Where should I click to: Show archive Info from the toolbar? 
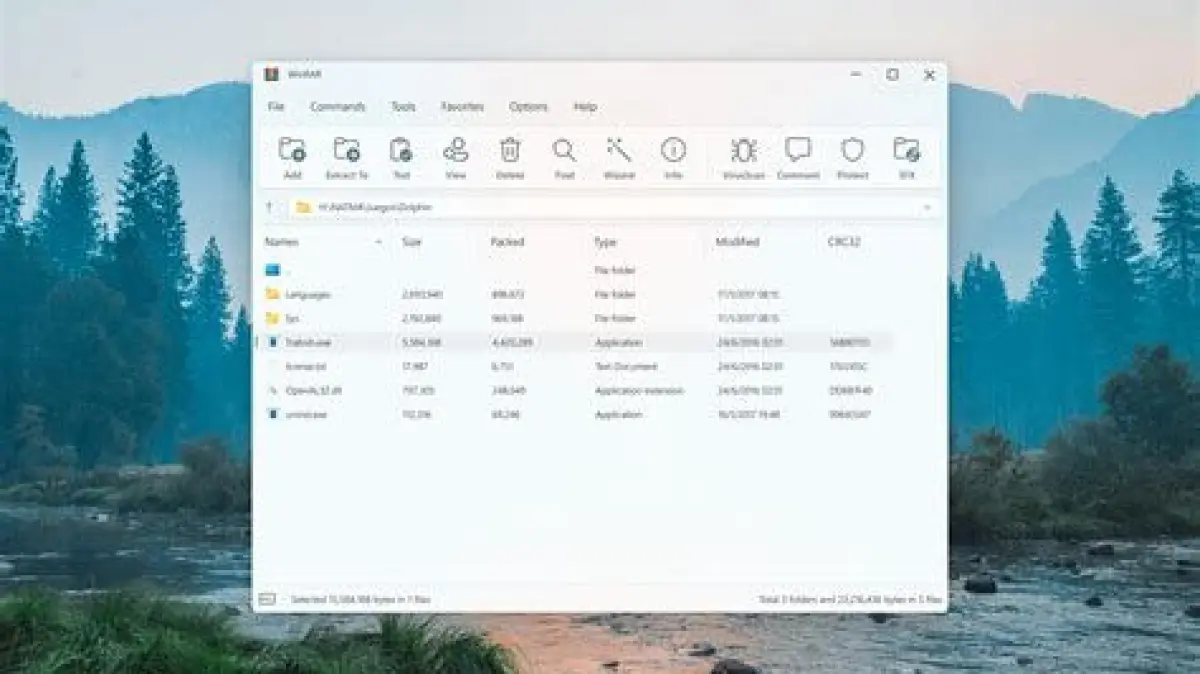tap(673, 151)
